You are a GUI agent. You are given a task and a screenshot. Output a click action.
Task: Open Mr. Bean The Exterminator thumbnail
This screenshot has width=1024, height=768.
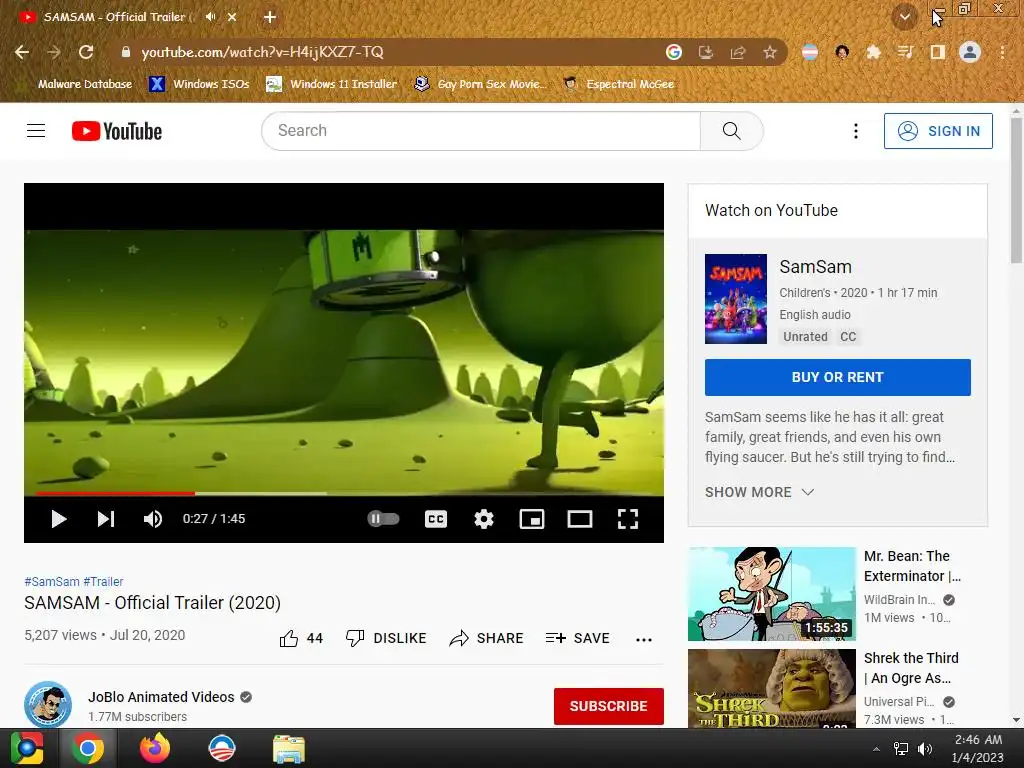point(771,594)
